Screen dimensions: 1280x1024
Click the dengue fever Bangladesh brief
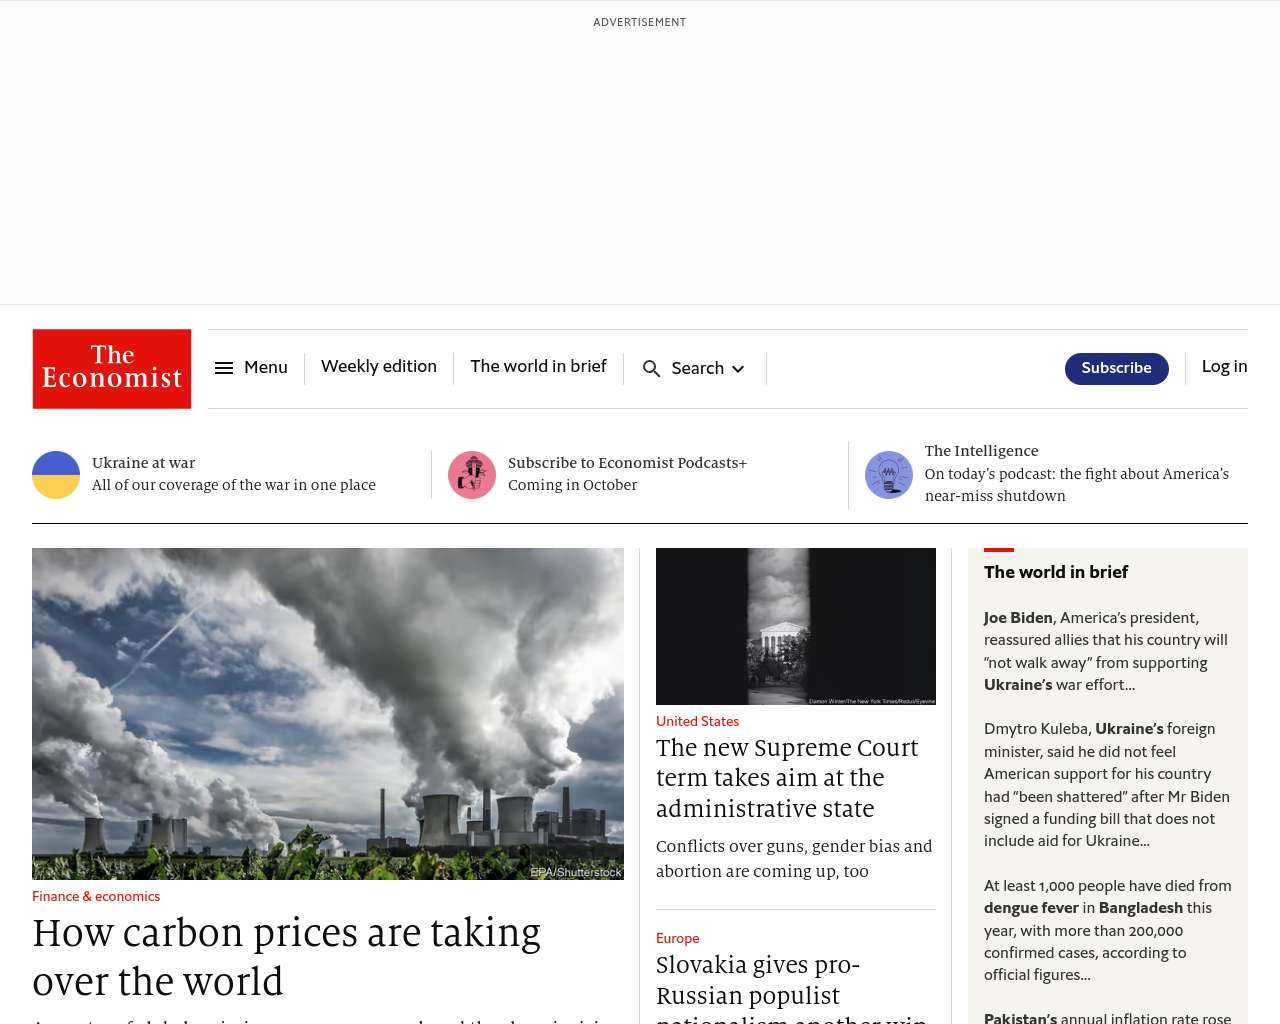(1107, 931)
